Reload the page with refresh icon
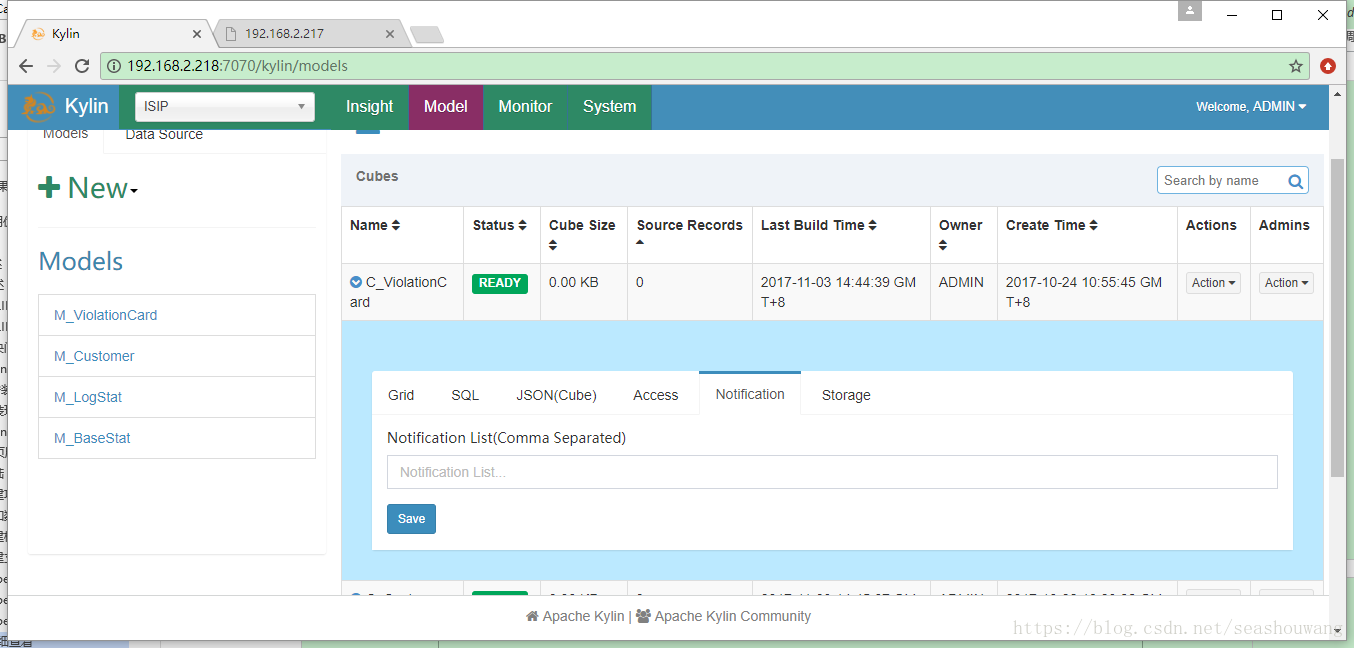The image size is (1354, 648). [82, 66]
